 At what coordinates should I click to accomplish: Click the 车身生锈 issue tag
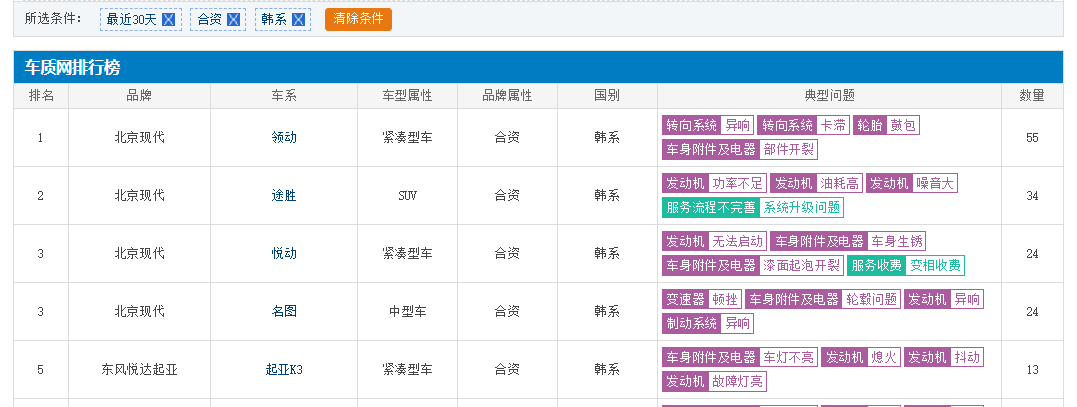click(x=848, y=241)
